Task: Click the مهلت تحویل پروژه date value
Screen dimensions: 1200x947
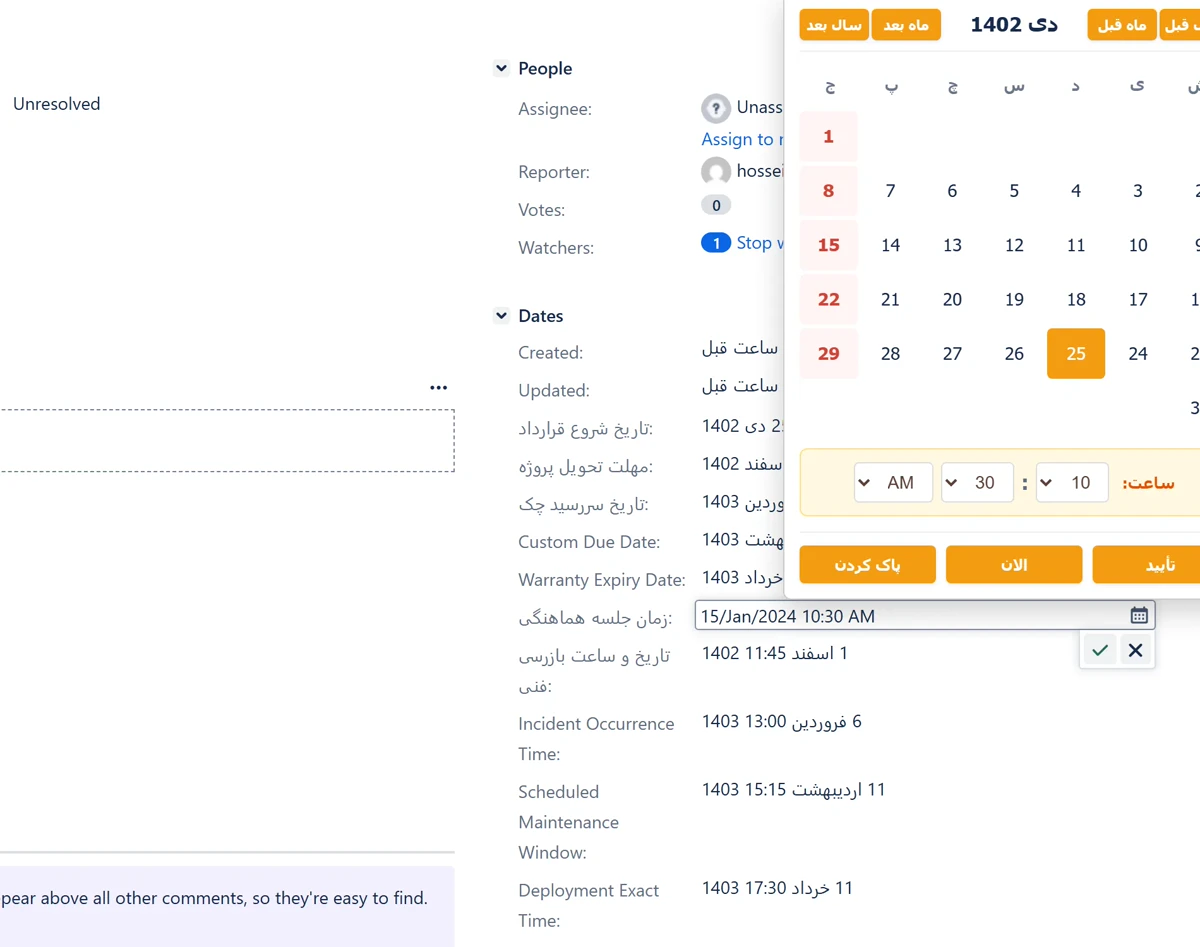Action: pyautogui.click(x=742, y=463)
